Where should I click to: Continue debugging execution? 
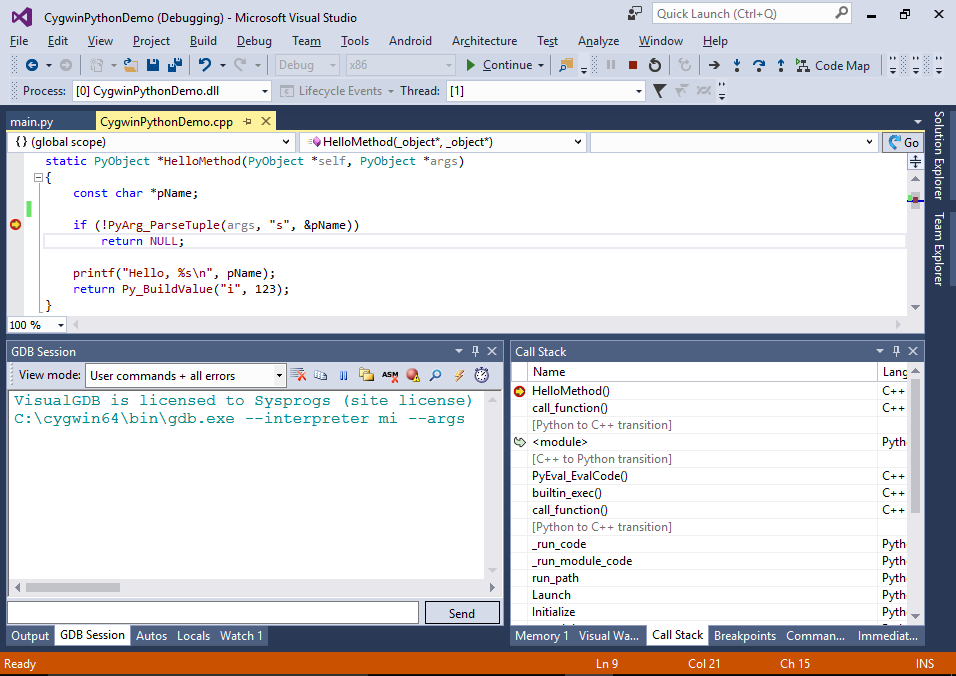coord(499,65)
